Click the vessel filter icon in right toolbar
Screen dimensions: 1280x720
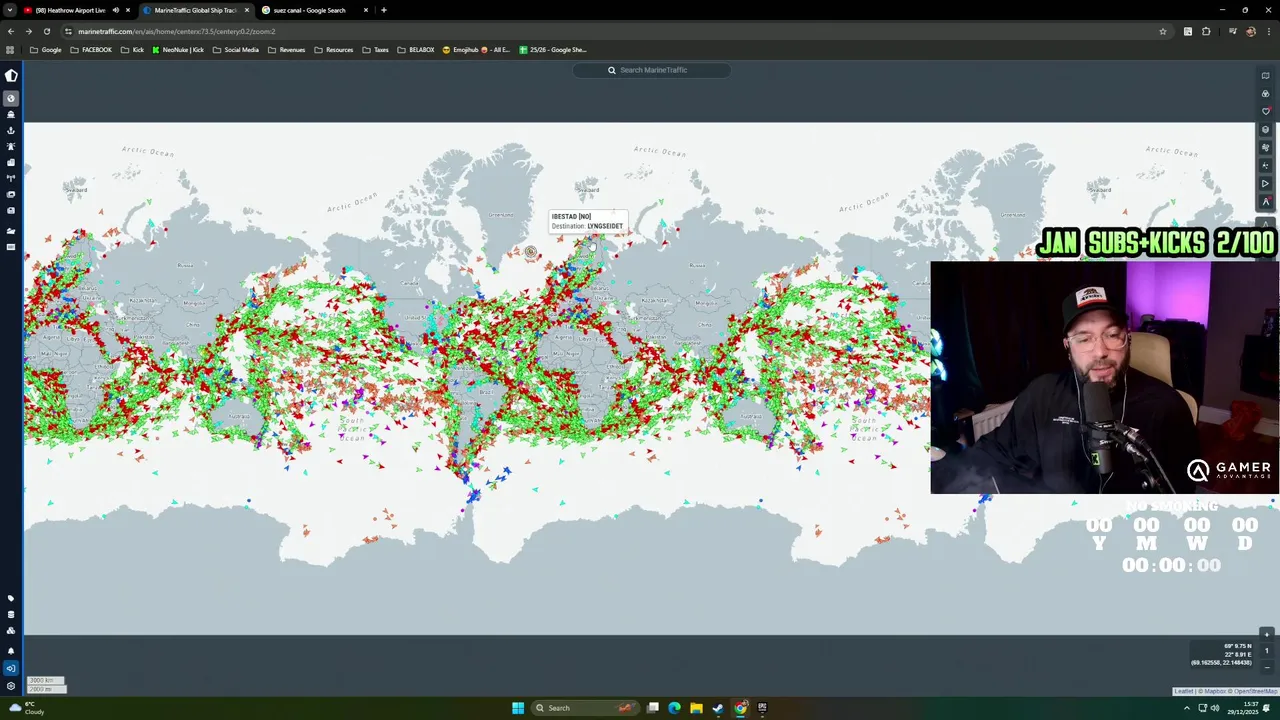(1266, 129)
